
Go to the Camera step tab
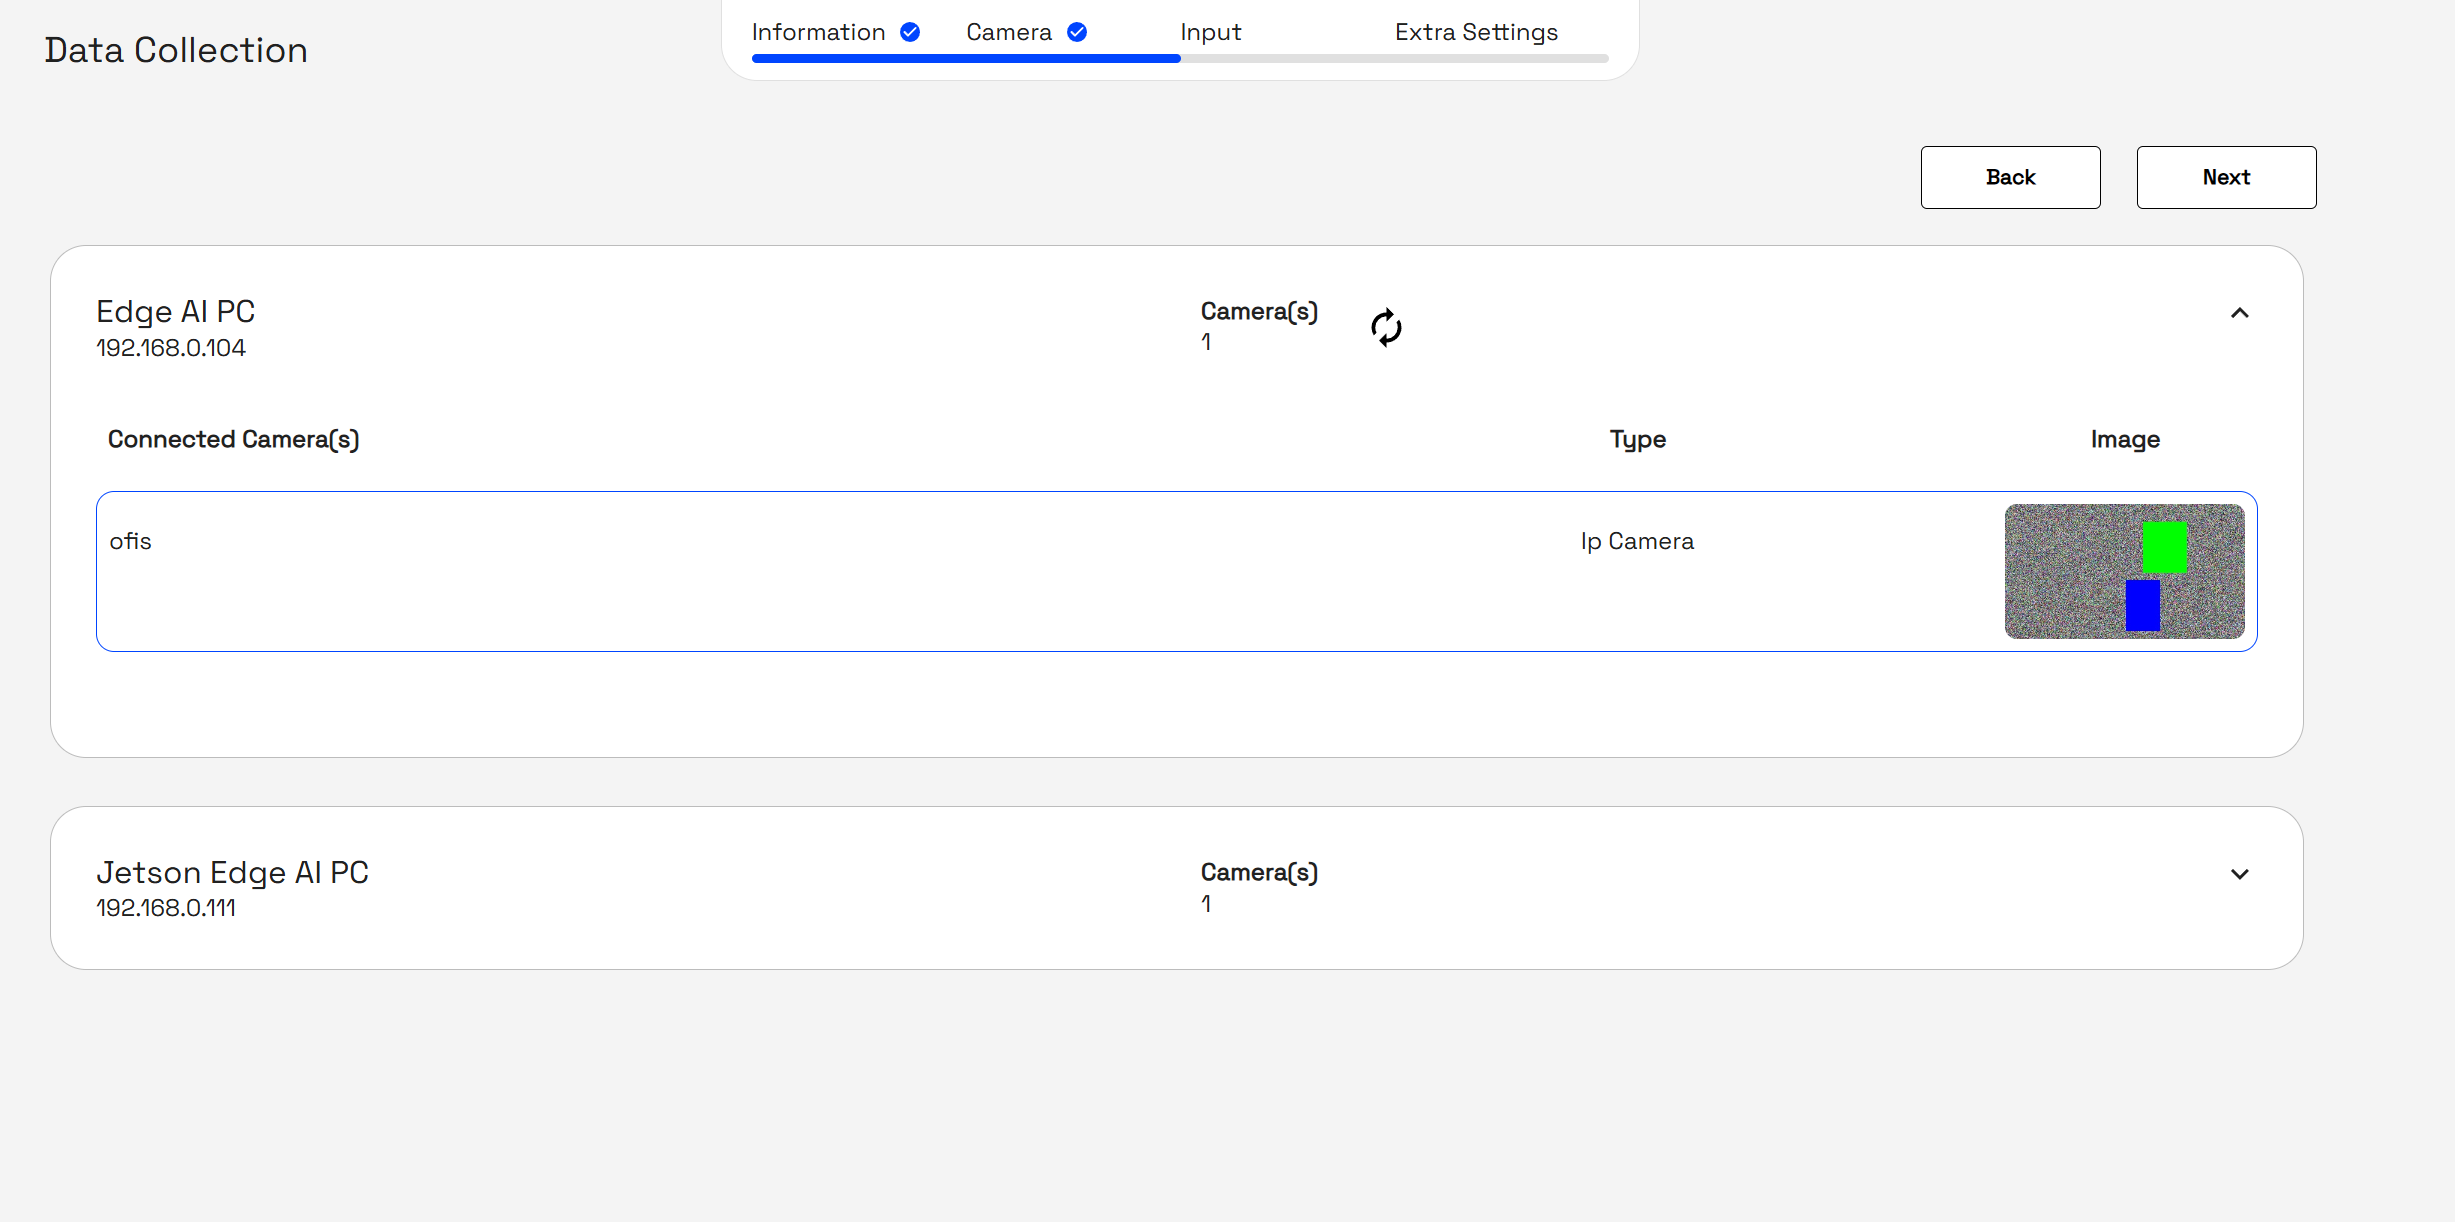click(1008, 32)
